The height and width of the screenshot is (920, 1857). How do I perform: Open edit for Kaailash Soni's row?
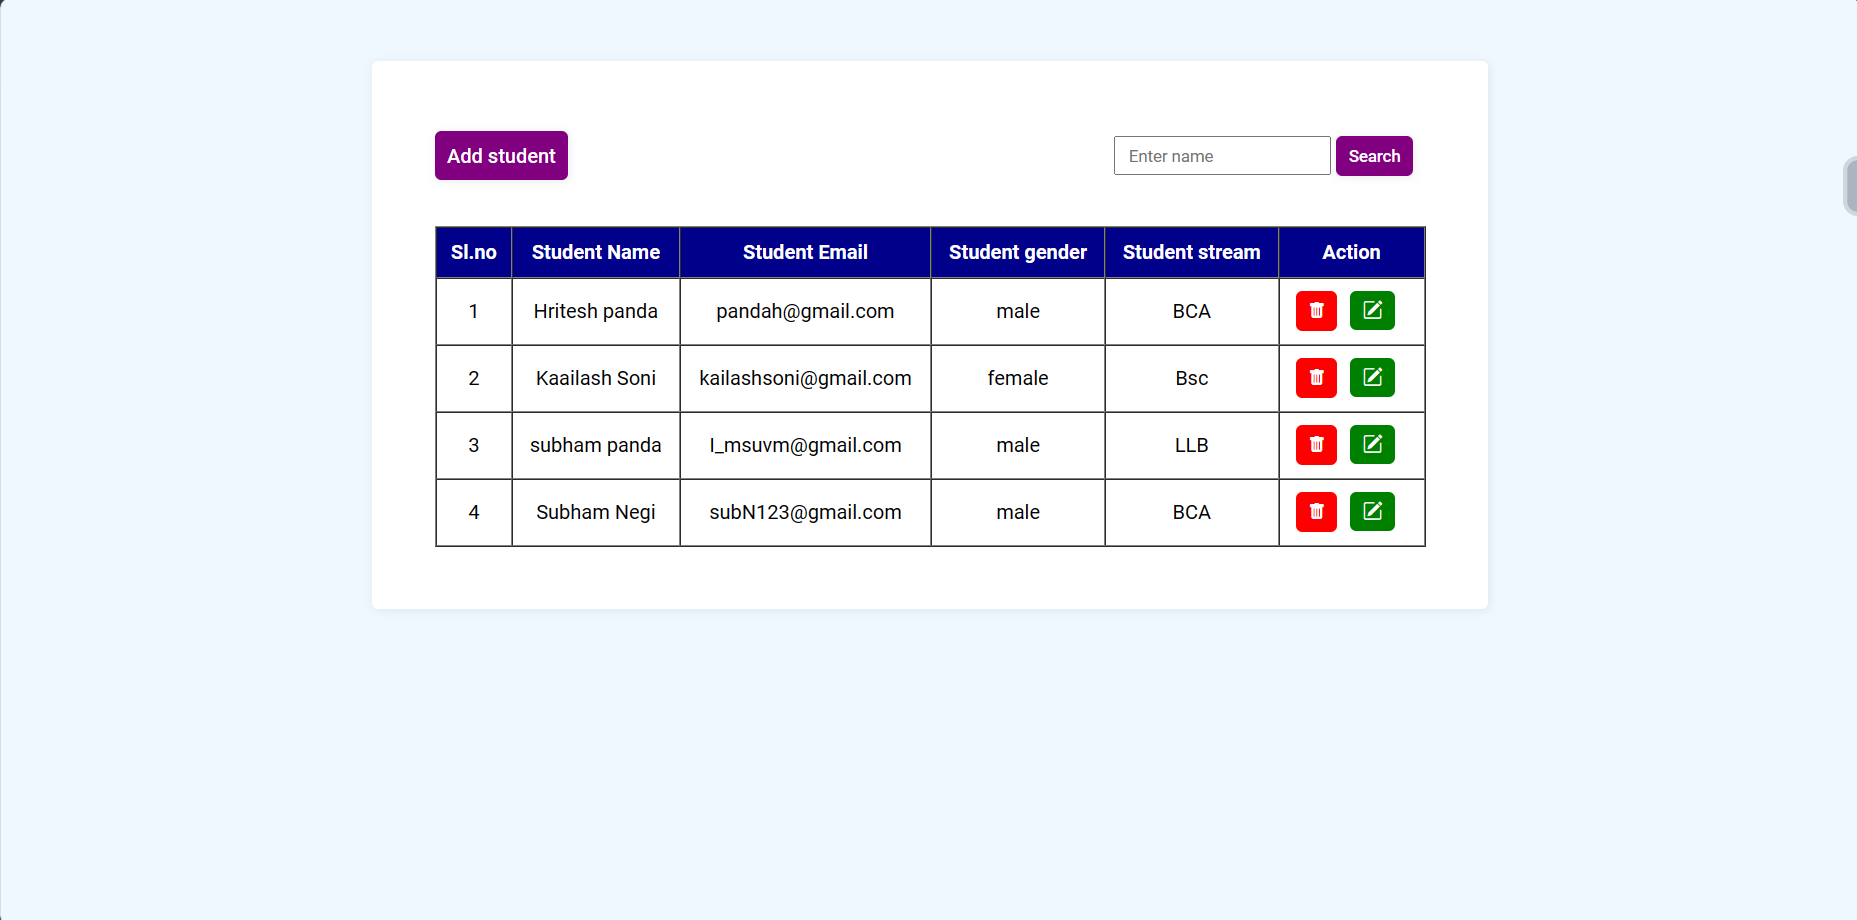click(x=1372, y=378)
